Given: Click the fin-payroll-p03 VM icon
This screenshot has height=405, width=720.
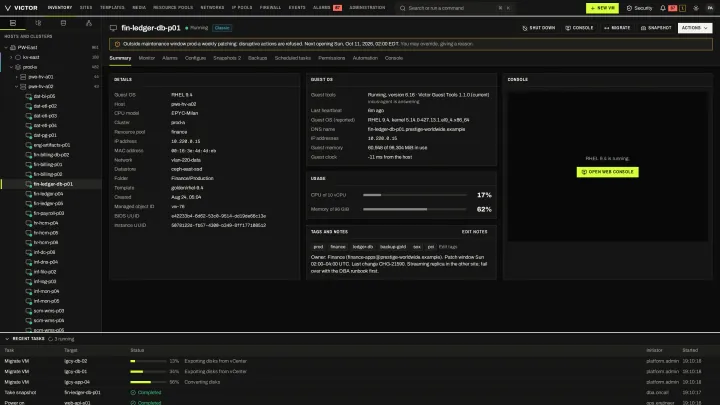Looking at the screenshot, I should point(28,213).
